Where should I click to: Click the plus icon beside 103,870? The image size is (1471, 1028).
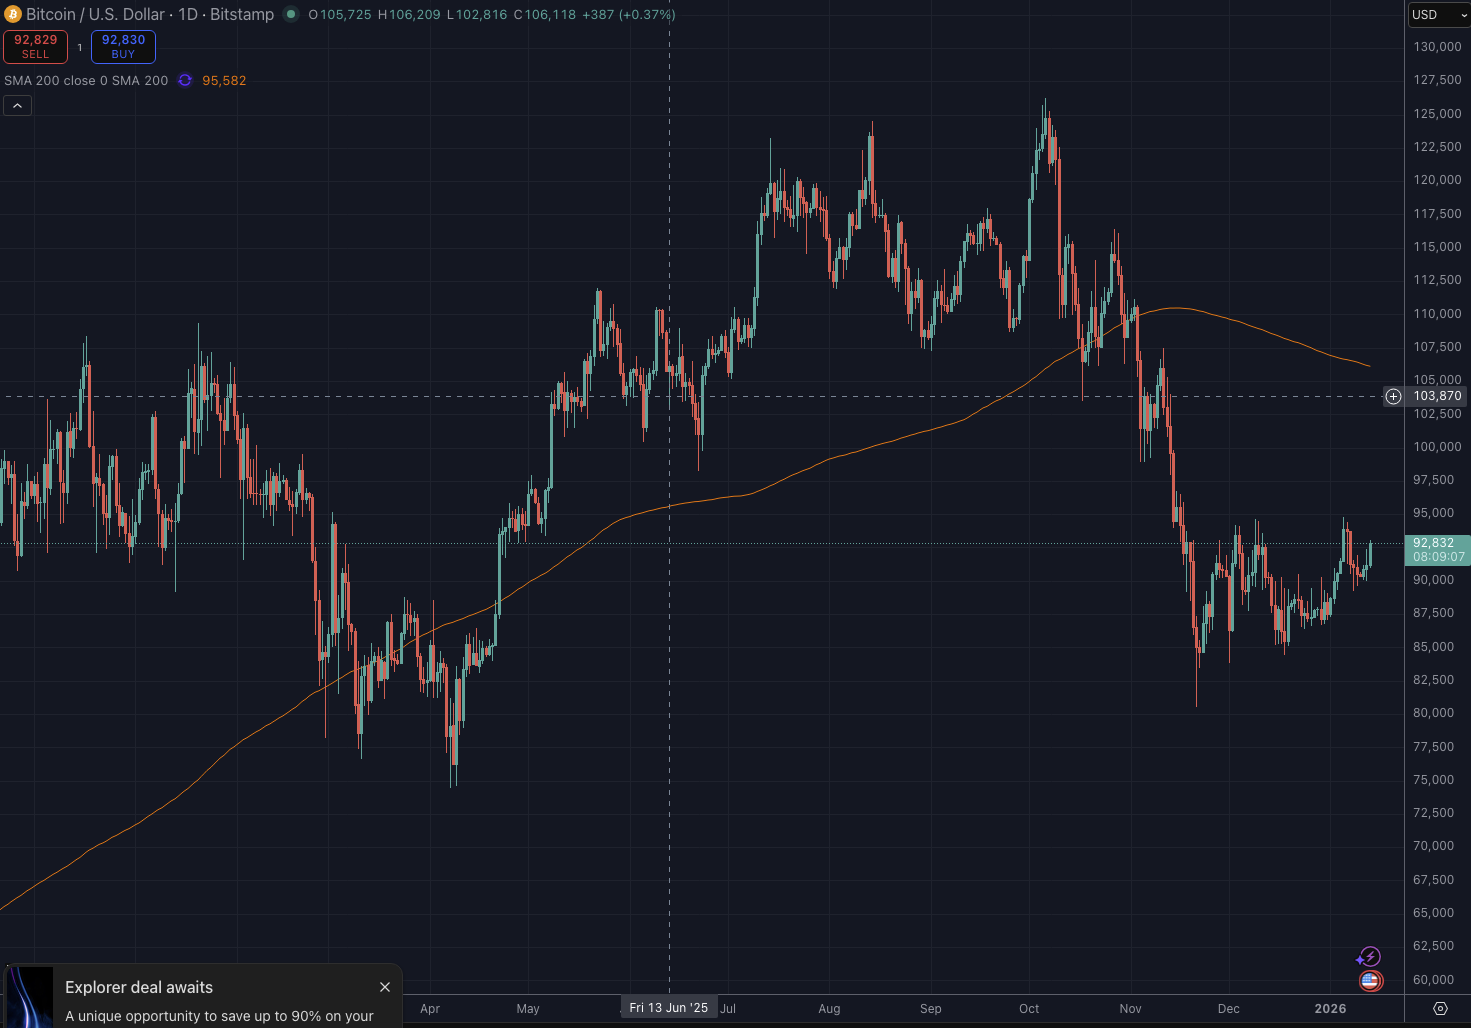point(1393,397)
